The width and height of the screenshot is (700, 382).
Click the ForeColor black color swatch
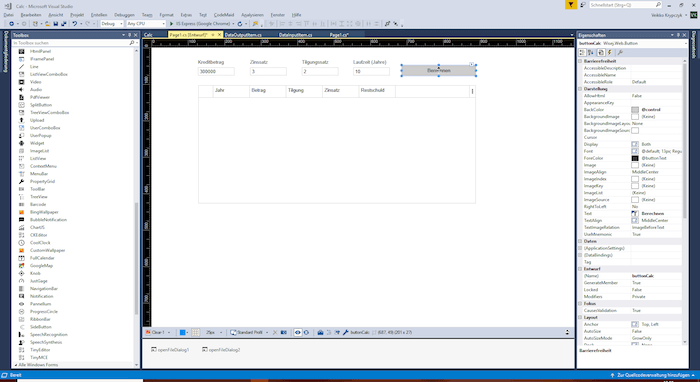(635, 158)
